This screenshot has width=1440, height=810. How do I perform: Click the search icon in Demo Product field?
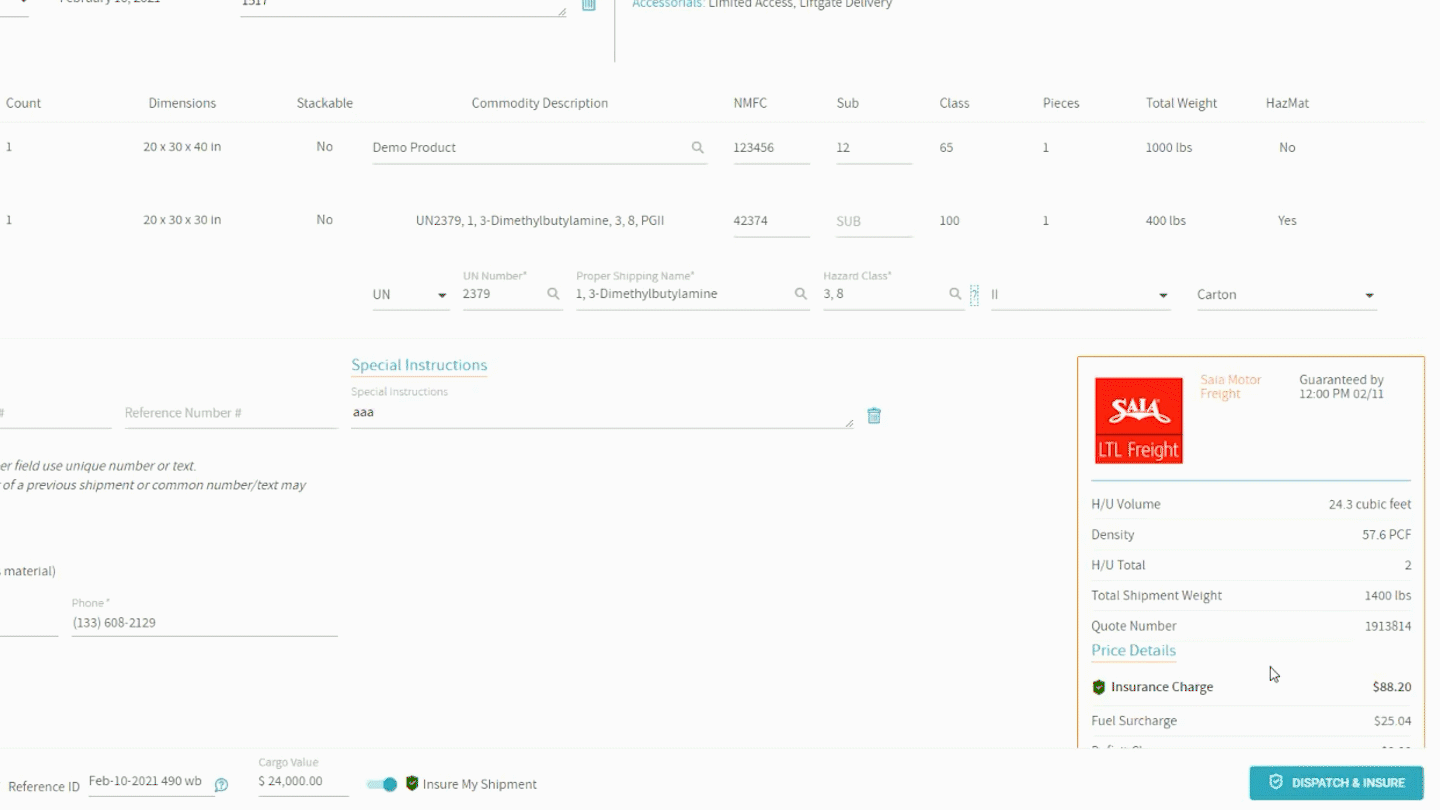point(698,147)
